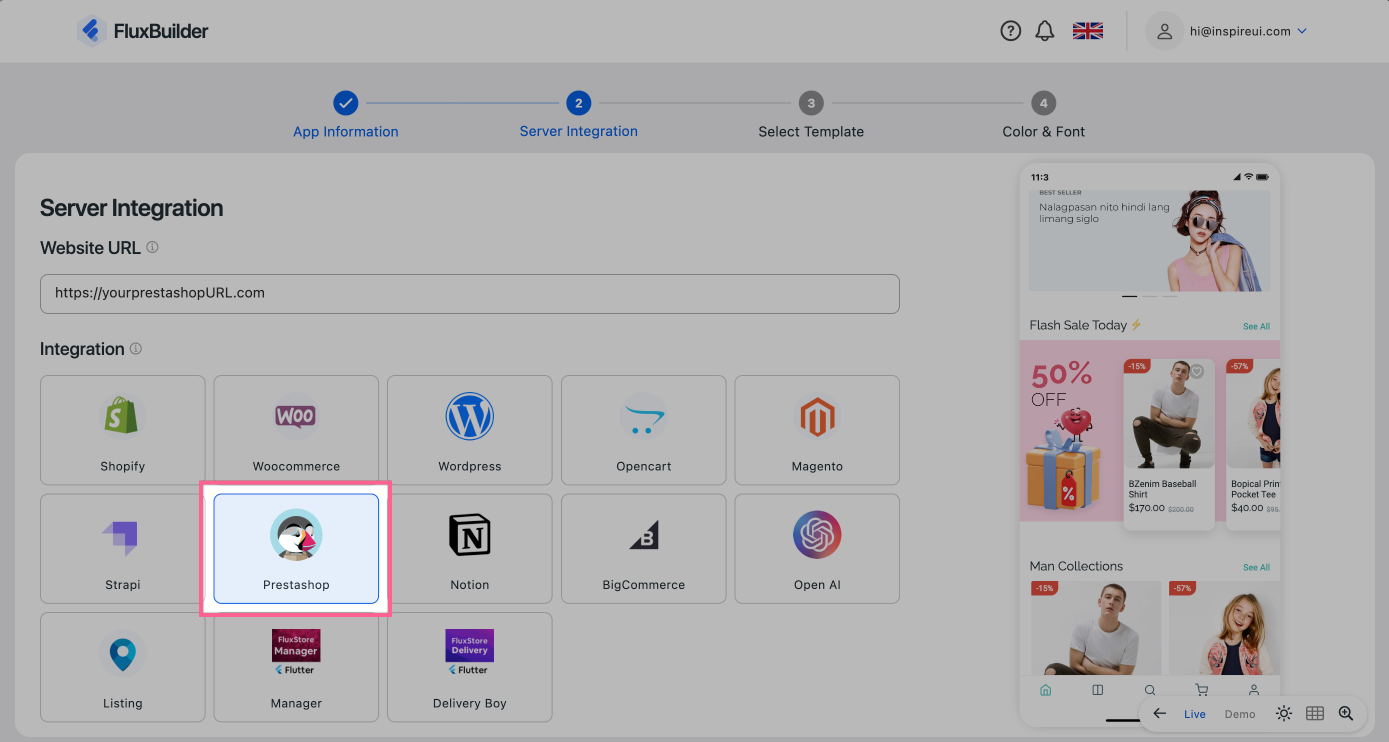Select the Magento integration tile
1389x742 pixels.
coord(817,430)
